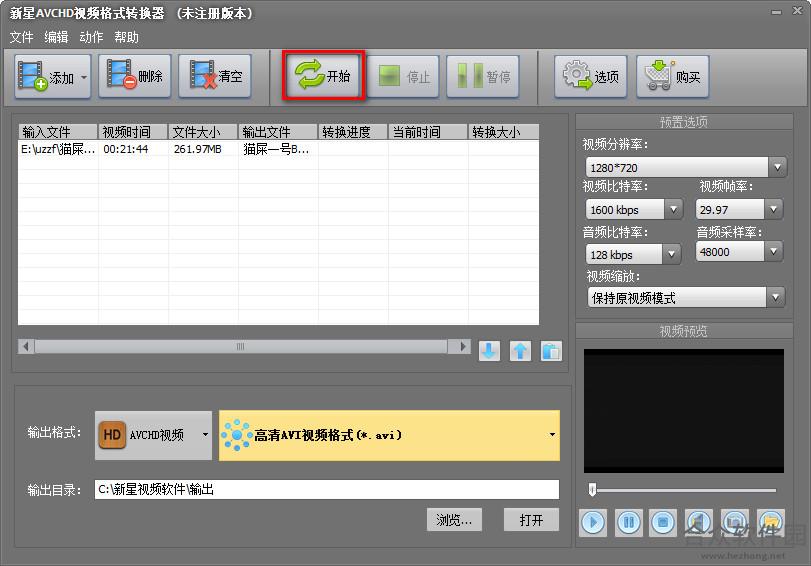Click the stop button under video preview

tap(663, 523)
